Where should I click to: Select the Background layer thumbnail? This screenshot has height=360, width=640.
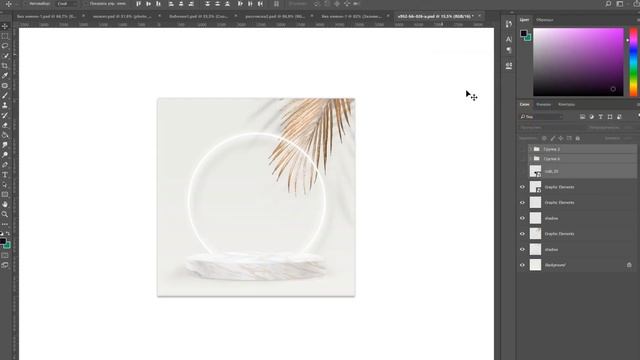pos(535,265)
